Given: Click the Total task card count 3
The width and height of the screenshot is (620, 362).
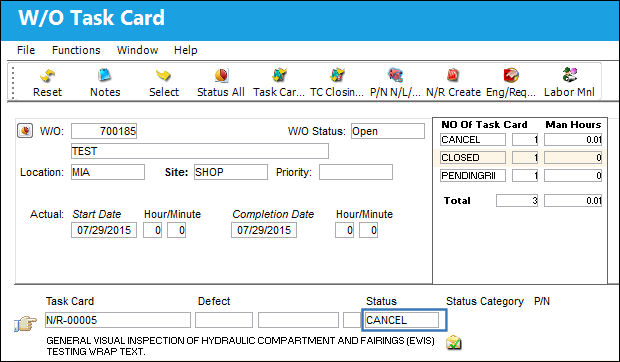Looking at the screenshot, I should [x=517, y=200].
